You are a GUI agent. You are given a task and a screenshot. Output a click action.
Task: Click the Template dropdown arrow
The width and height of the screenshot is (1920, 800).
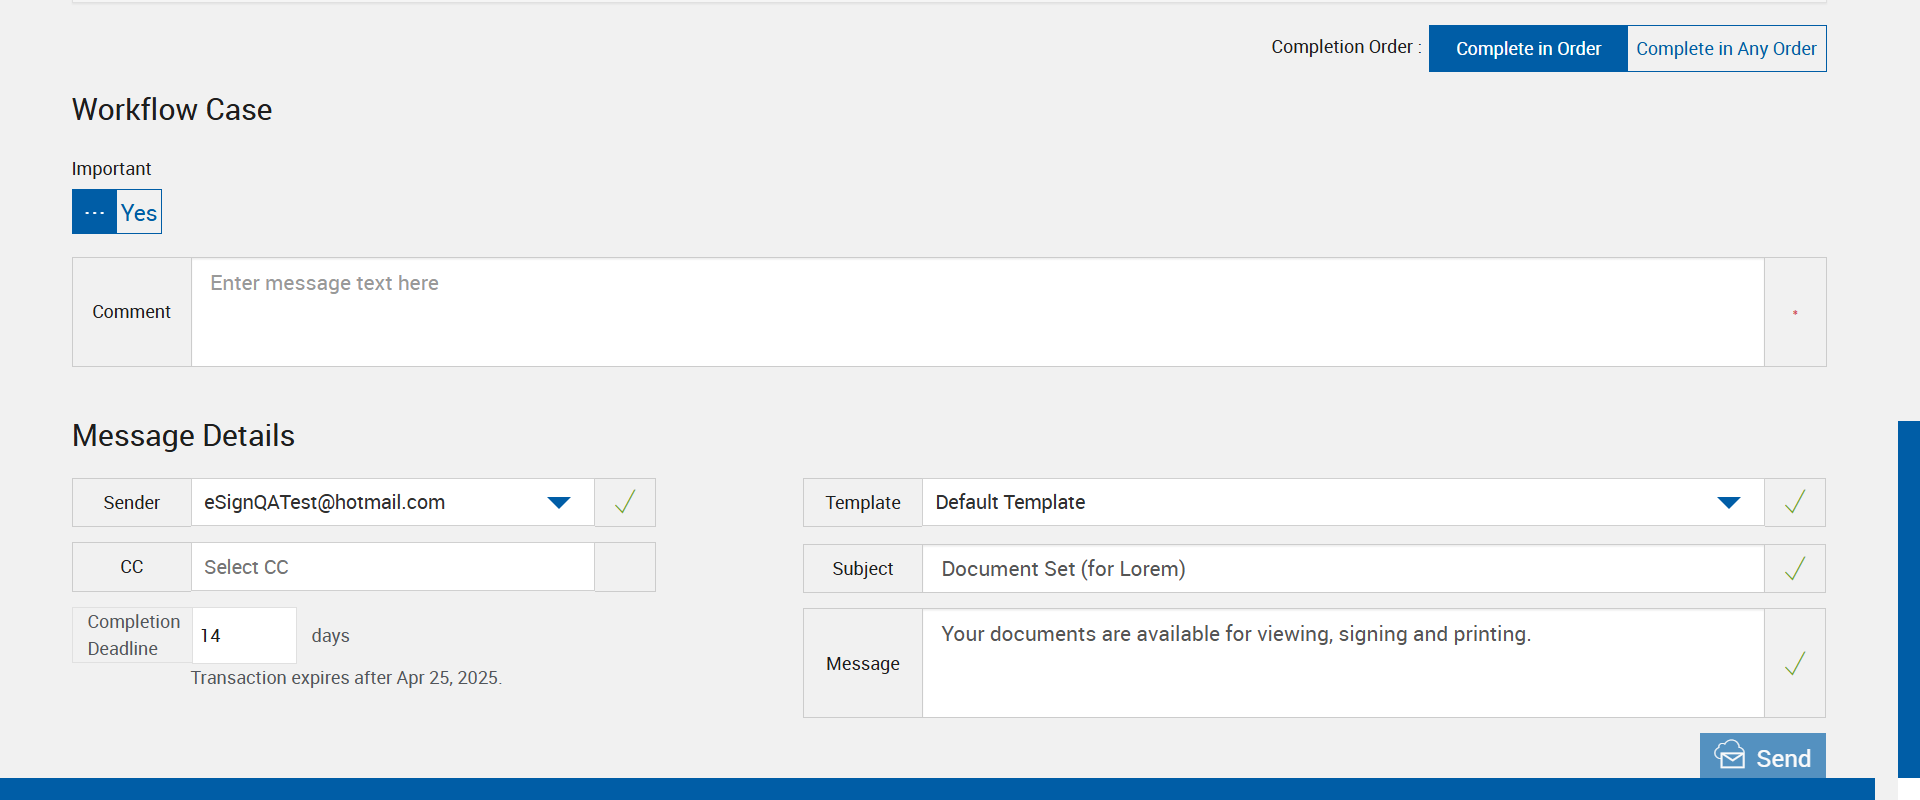coord(1729,502)
